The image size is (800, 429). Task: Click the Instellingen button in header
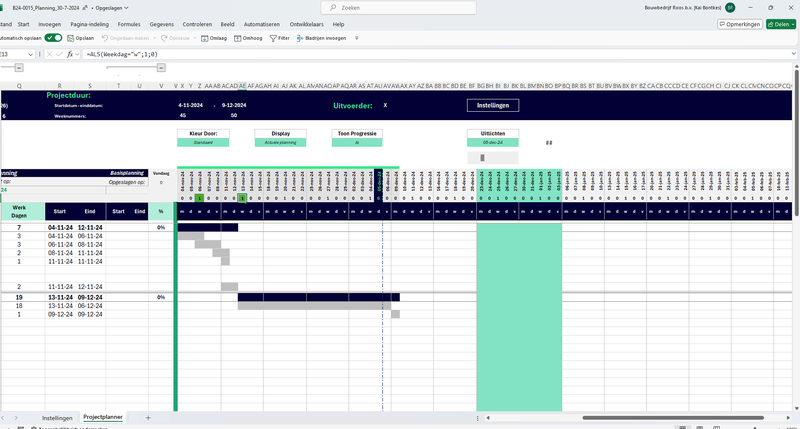pyautogui.click(x=493, y=105)
